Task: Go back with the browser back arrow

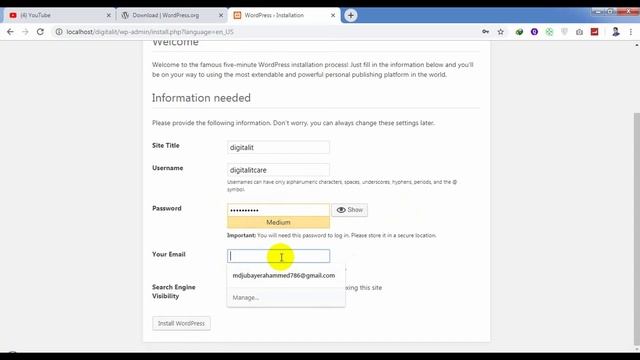Action: tap(10, 32)
